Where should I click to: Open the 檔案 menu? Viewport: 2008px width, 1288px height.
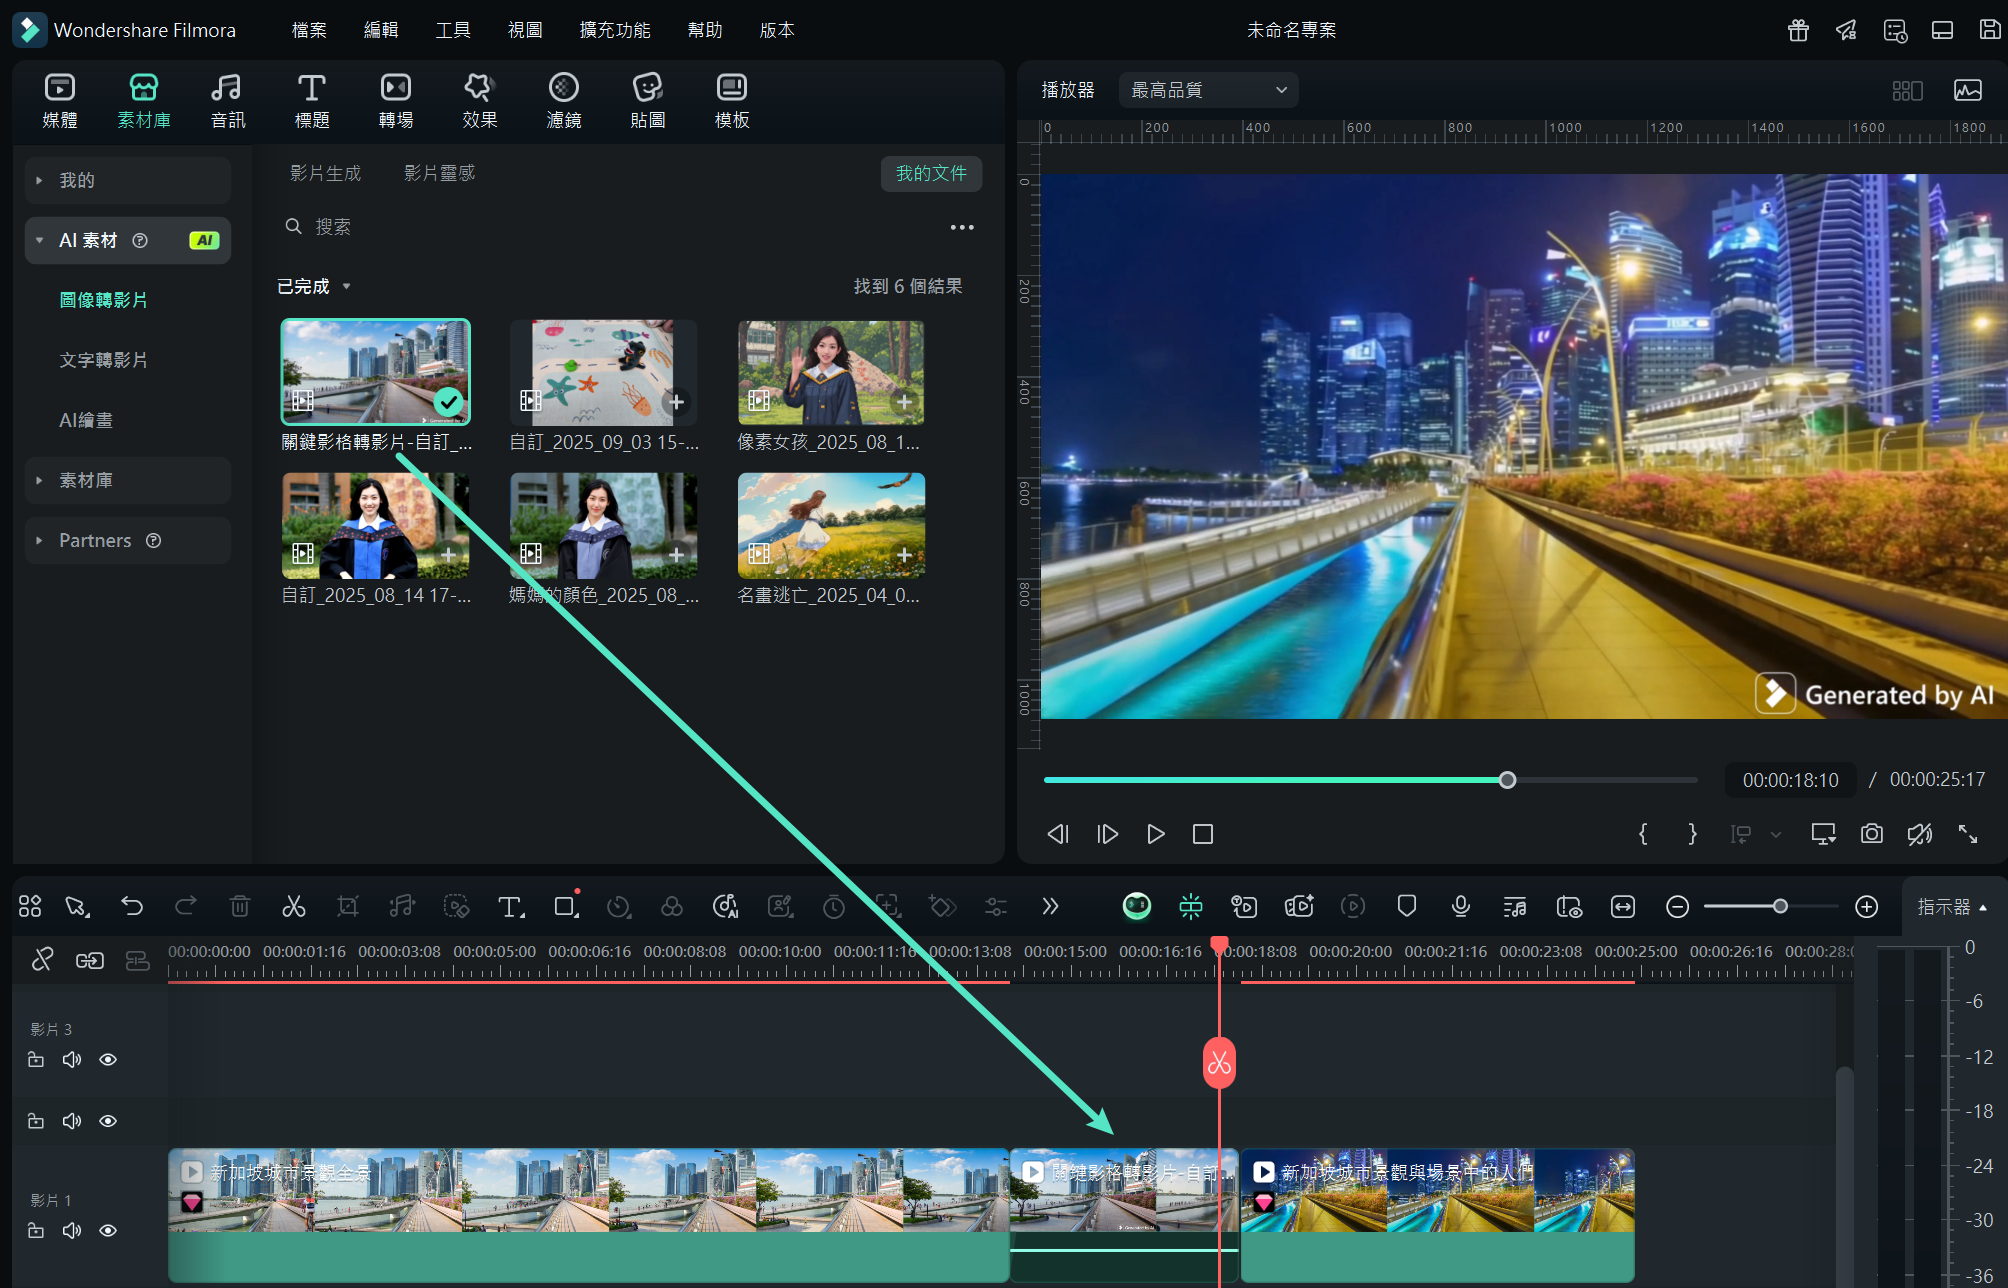pyautogui.click(x=309, y=30)
